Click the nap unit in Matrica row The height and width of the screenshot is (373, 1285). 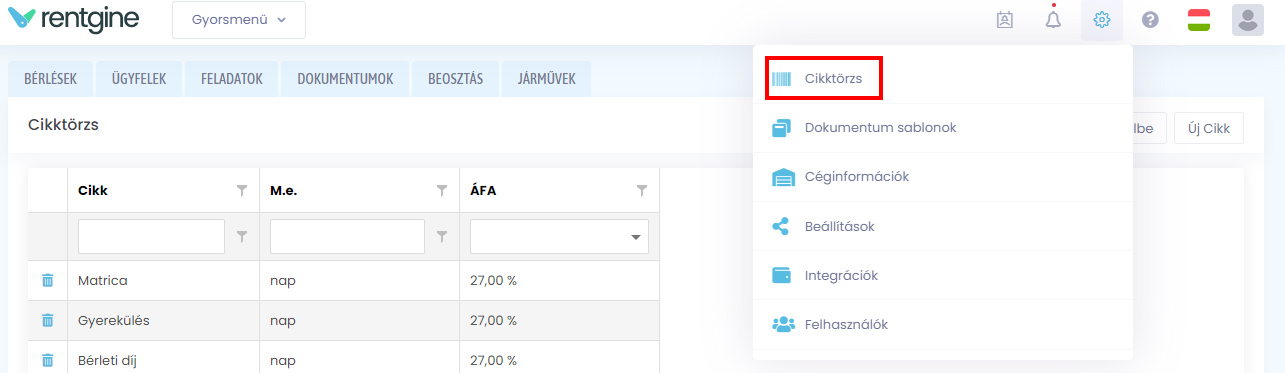[x=283, y=281]
